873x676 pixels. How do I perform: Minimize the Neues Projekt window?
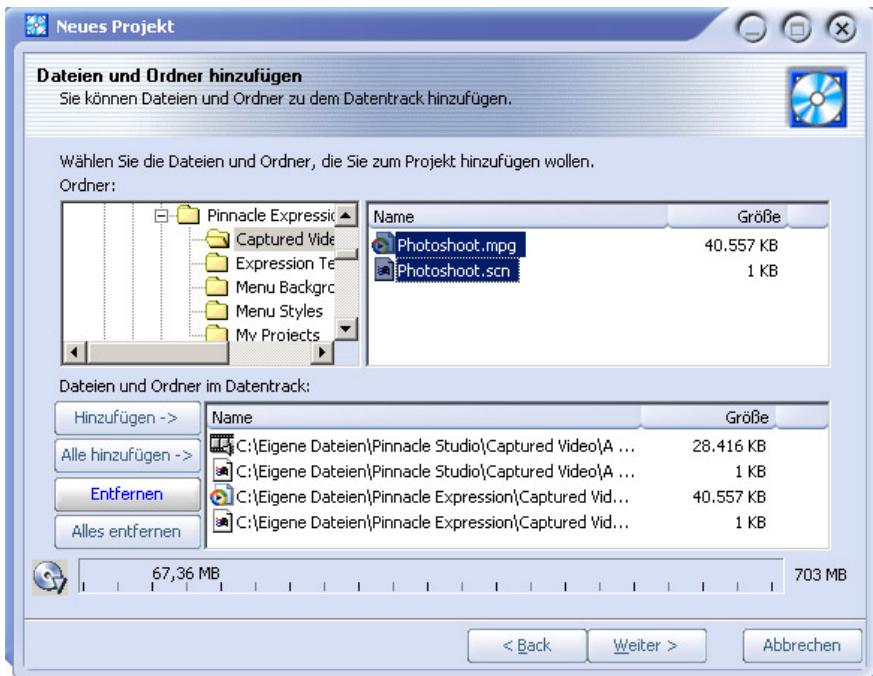[752, 28]
